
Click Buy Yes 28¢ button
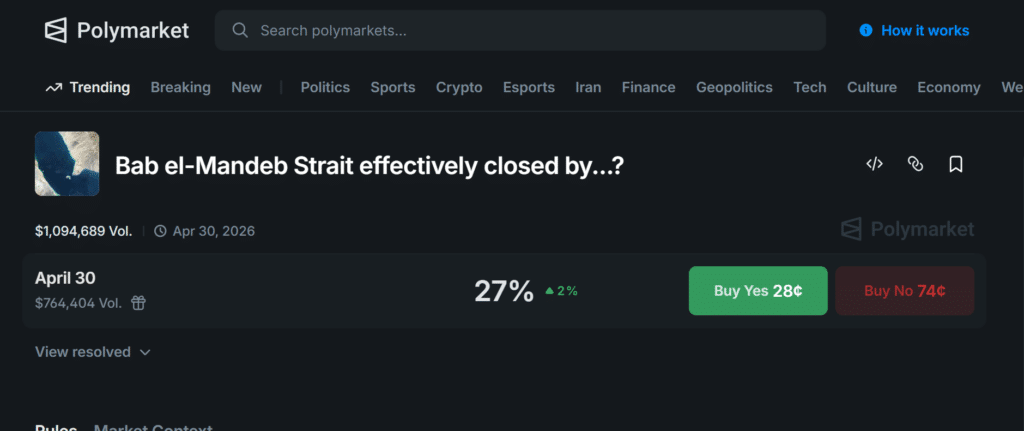pos(758,291)
